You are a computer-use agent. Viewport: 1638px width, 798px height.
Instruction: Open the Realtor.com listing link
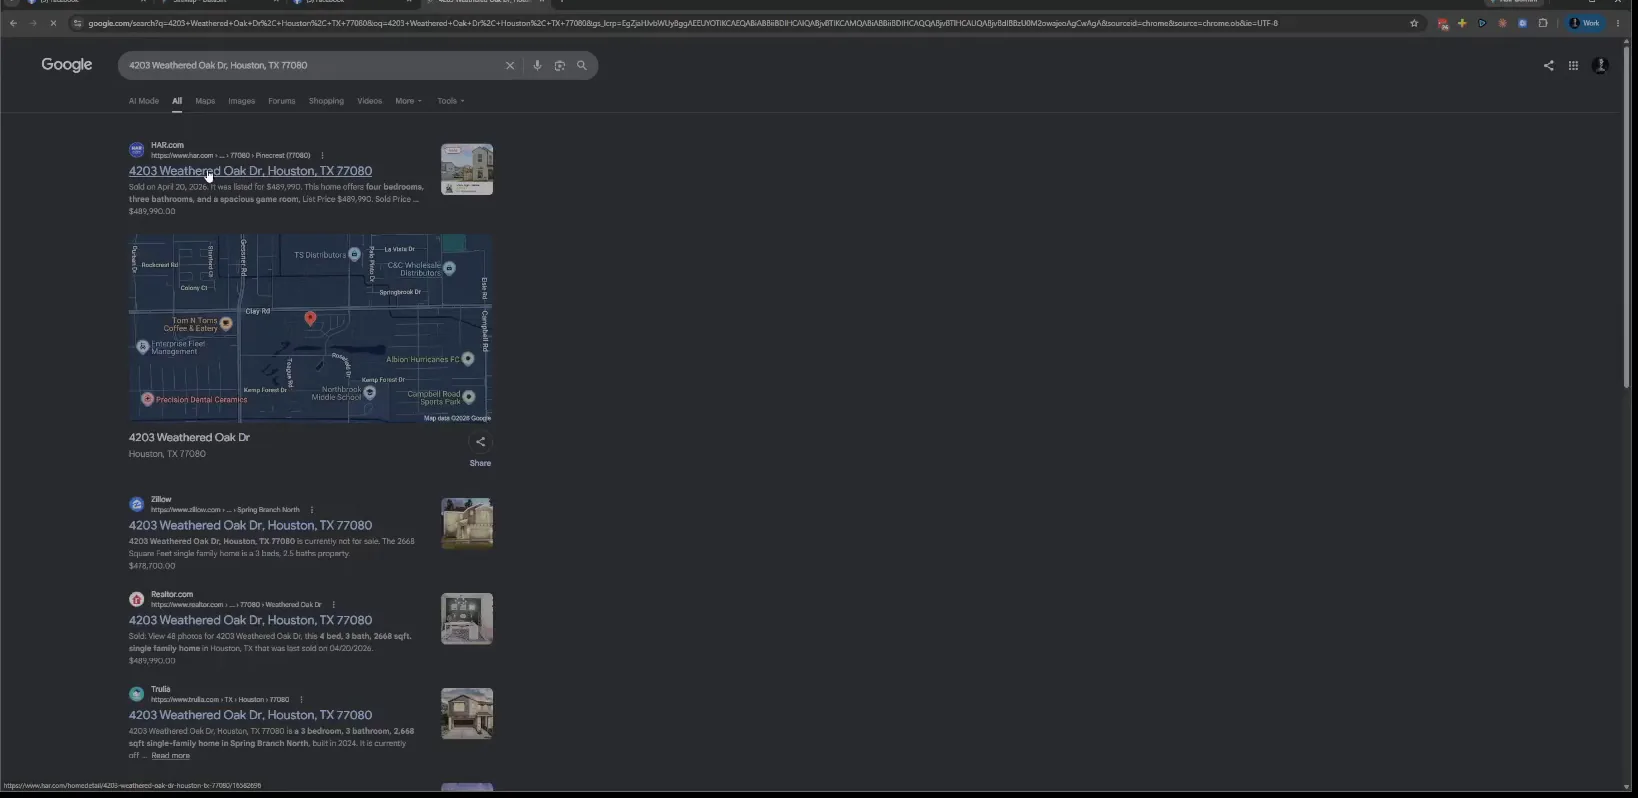250,620
